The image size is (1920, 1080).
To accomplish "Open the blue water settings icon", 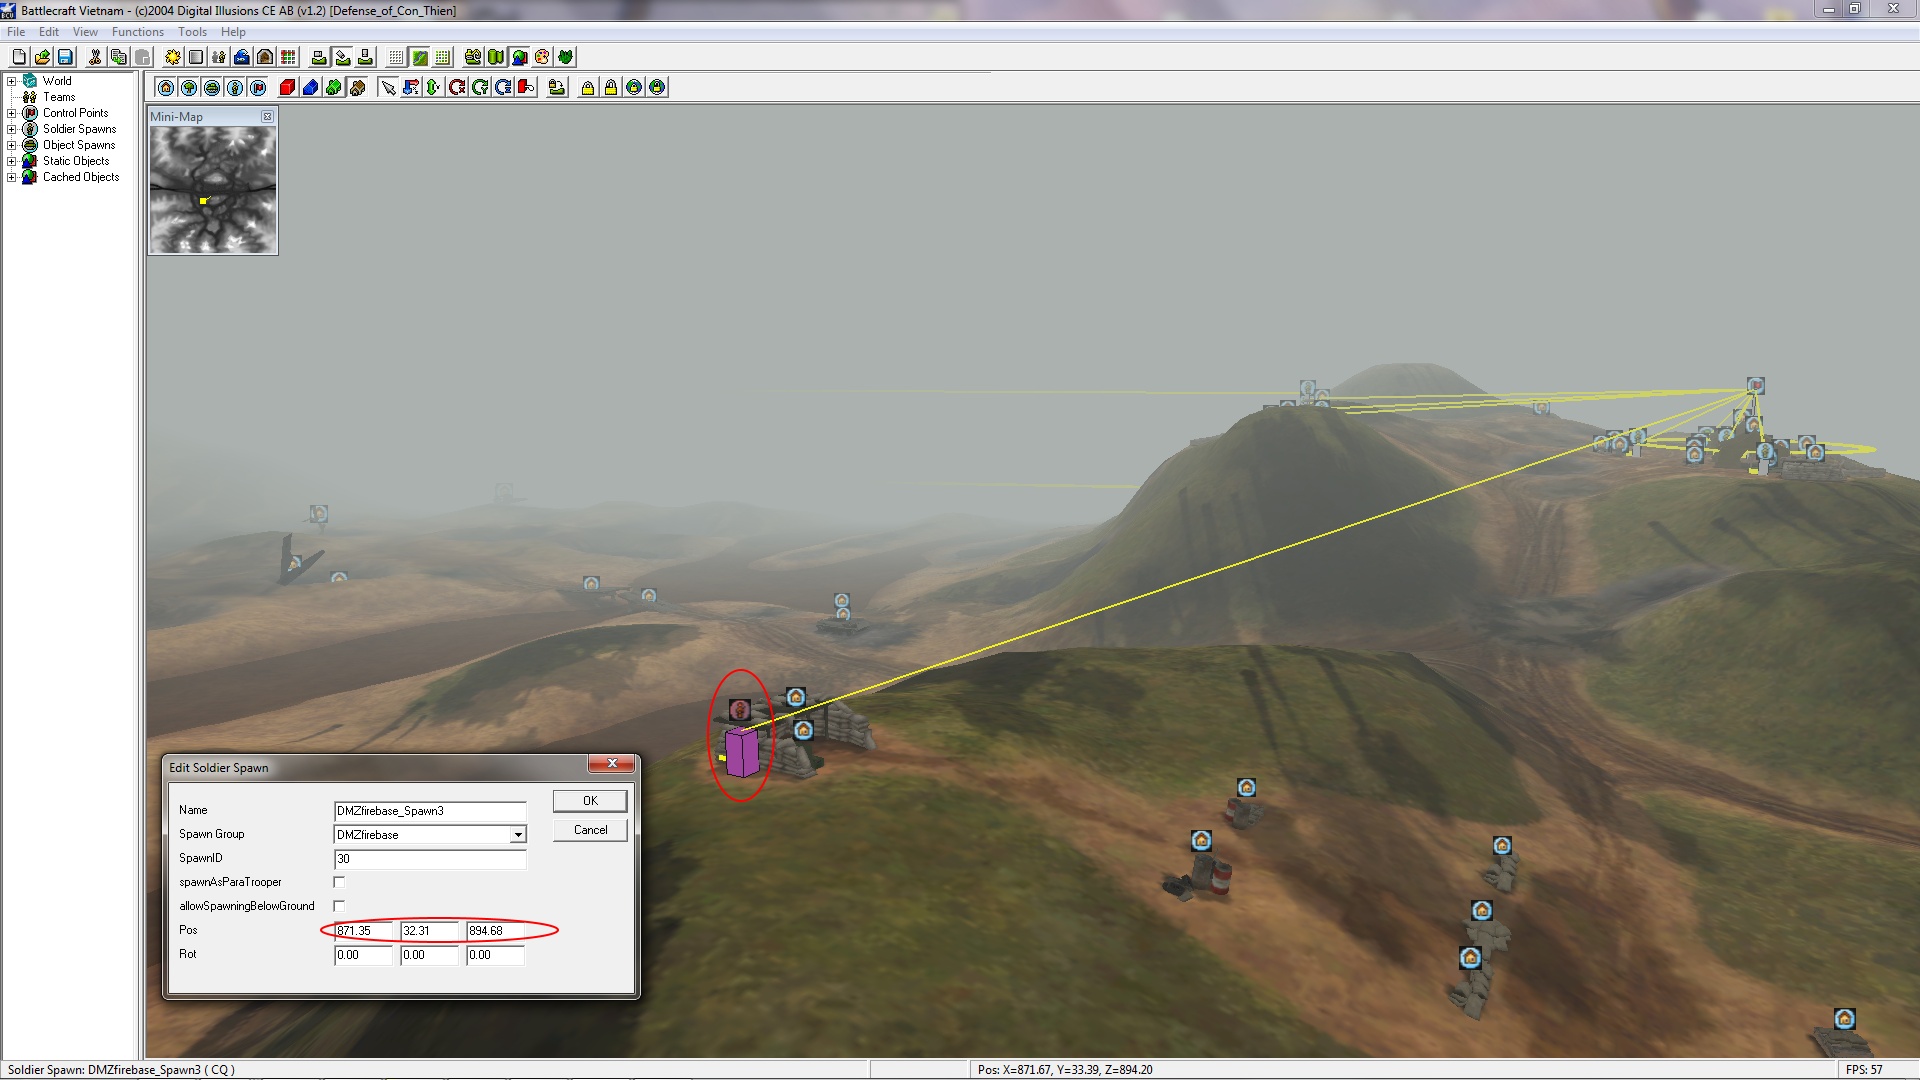I will (x=242, y=57).
